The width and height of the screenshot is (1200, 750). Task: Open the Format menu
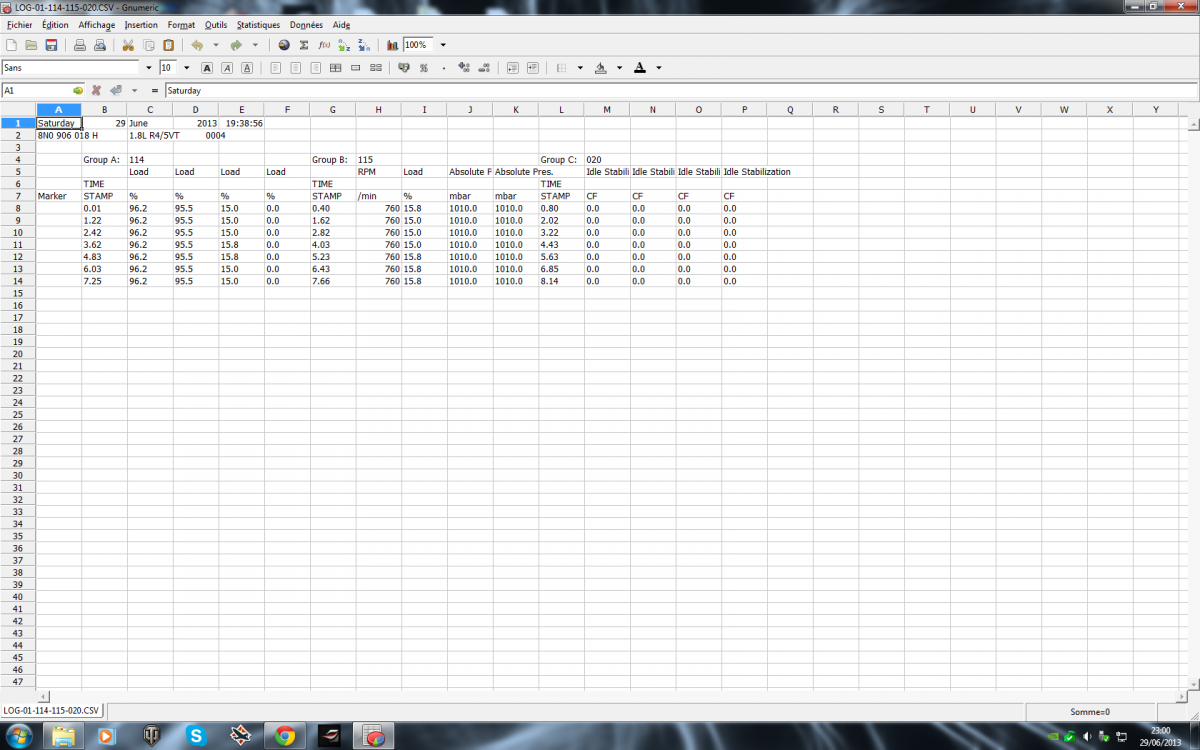click(x=181, y=24)
